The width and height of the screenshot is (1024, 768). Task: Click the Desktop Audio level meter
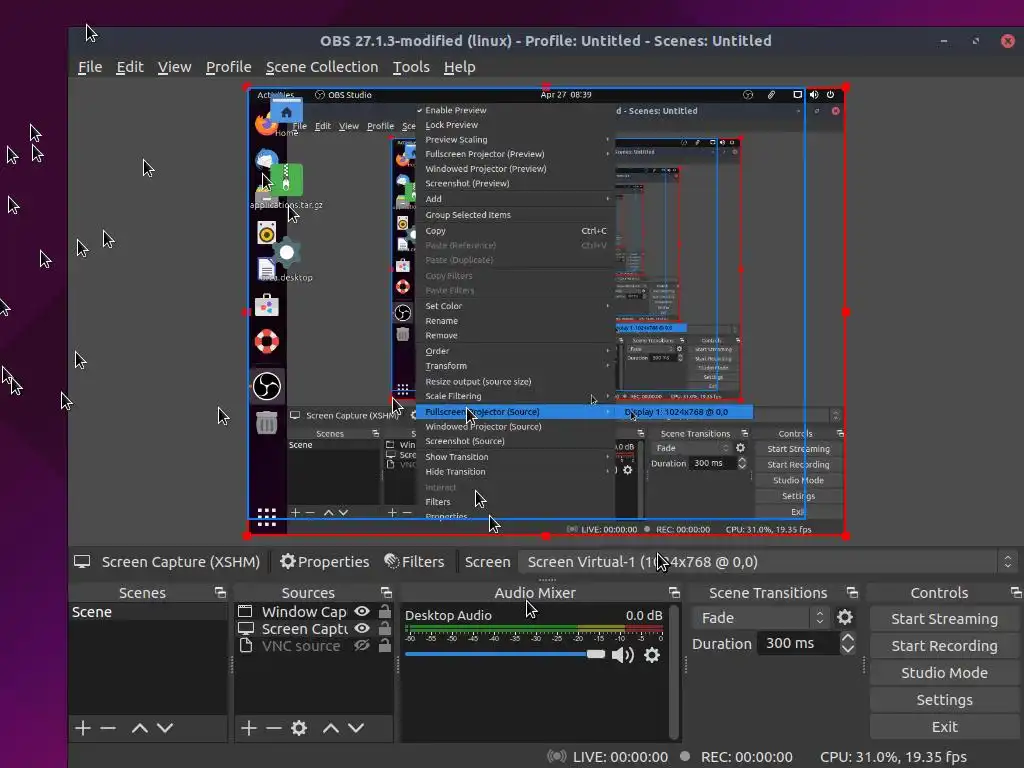pyautogui.click(x=534, y=630)
